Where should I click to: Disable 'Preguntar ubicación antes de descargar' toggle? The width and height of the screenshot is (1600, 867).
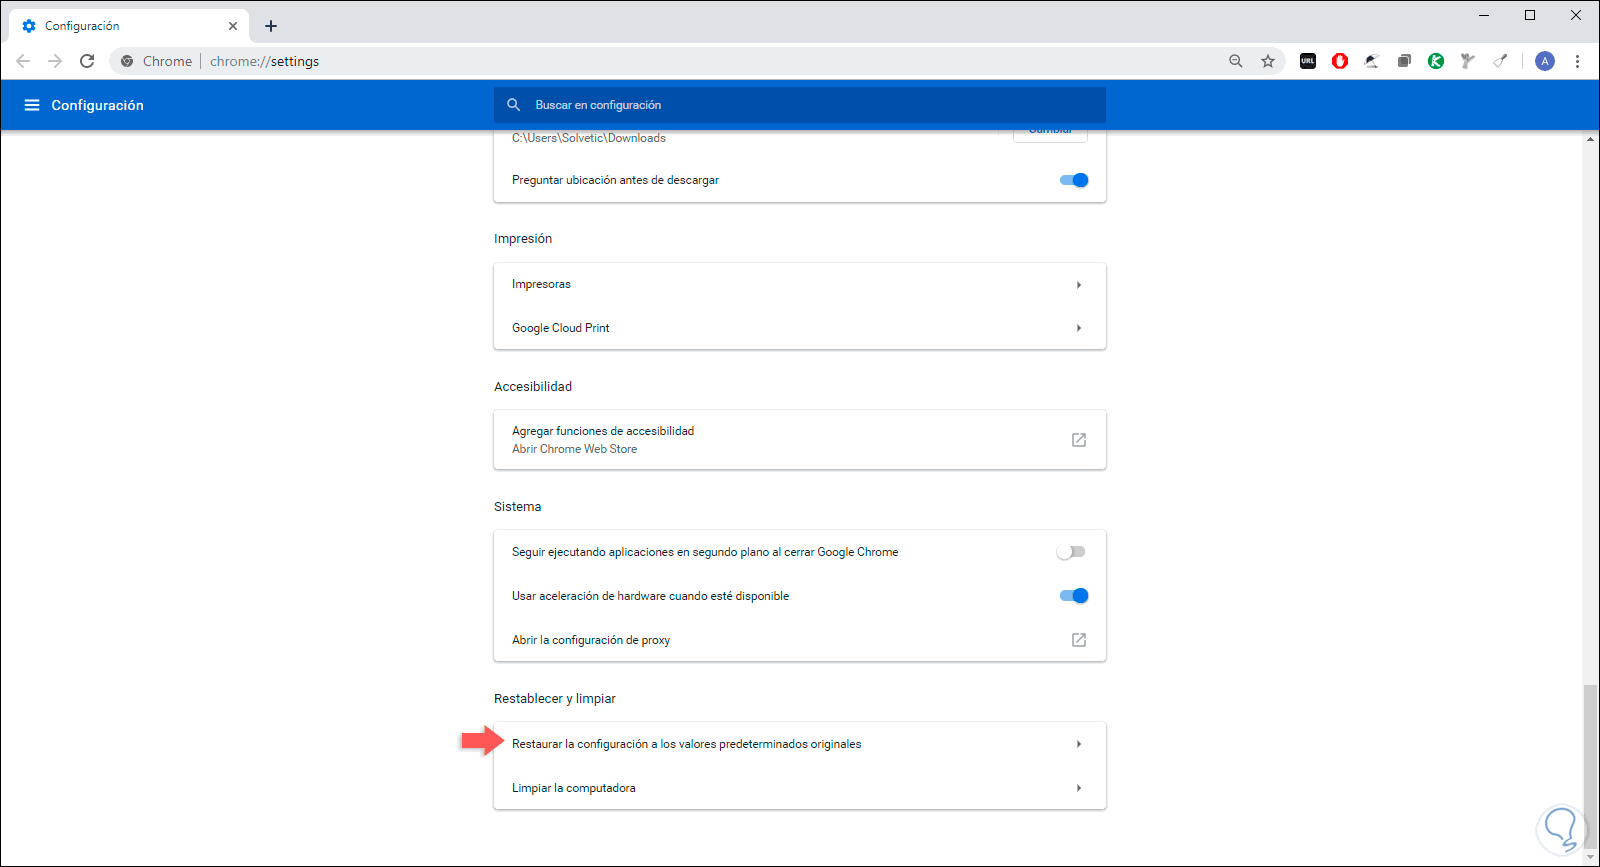tap(1073, 180)
